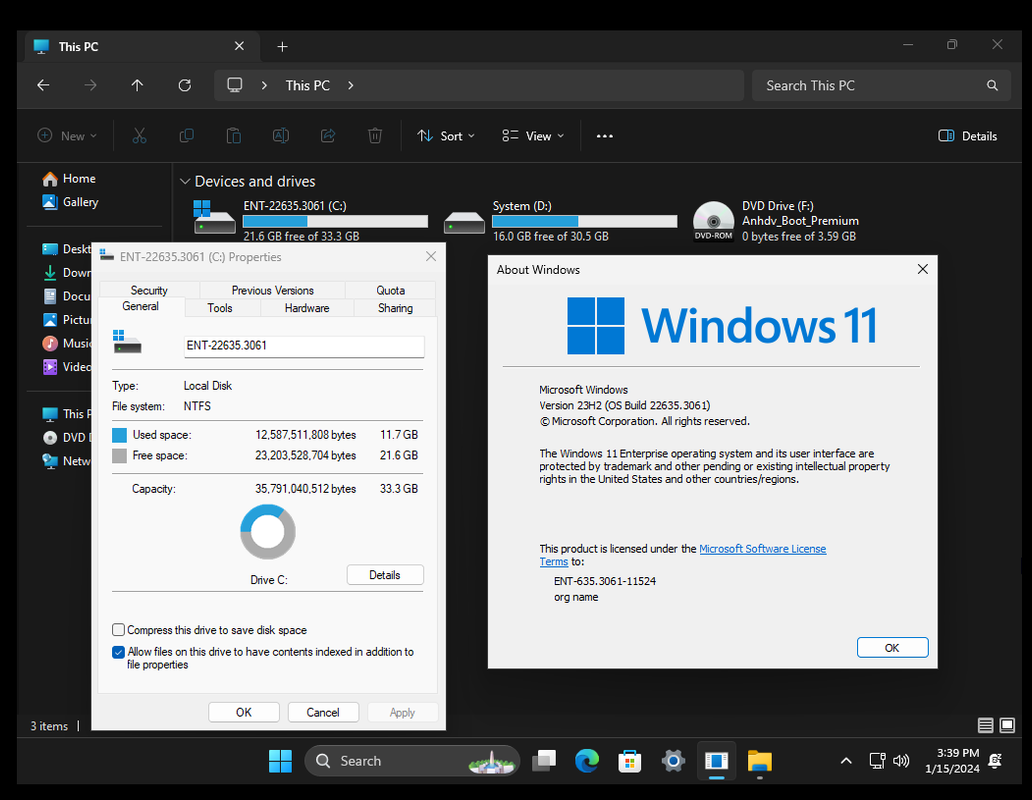Switch to large thumbnails view icon
Screen dimensions: 1032x800
tap(1007, 725)
